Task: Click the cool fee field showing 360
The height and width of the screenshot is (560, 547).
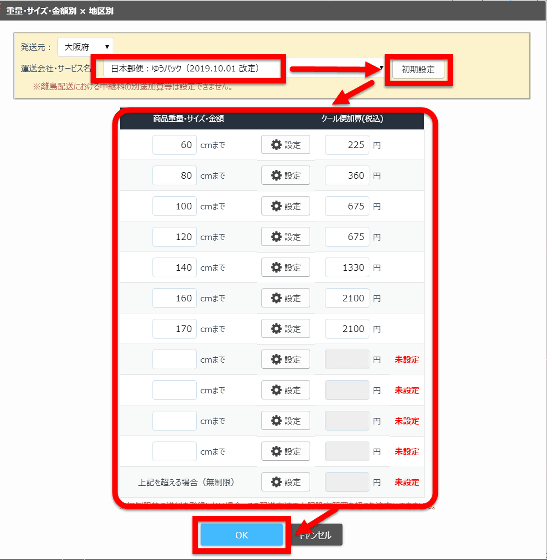Action: point(347,175)
